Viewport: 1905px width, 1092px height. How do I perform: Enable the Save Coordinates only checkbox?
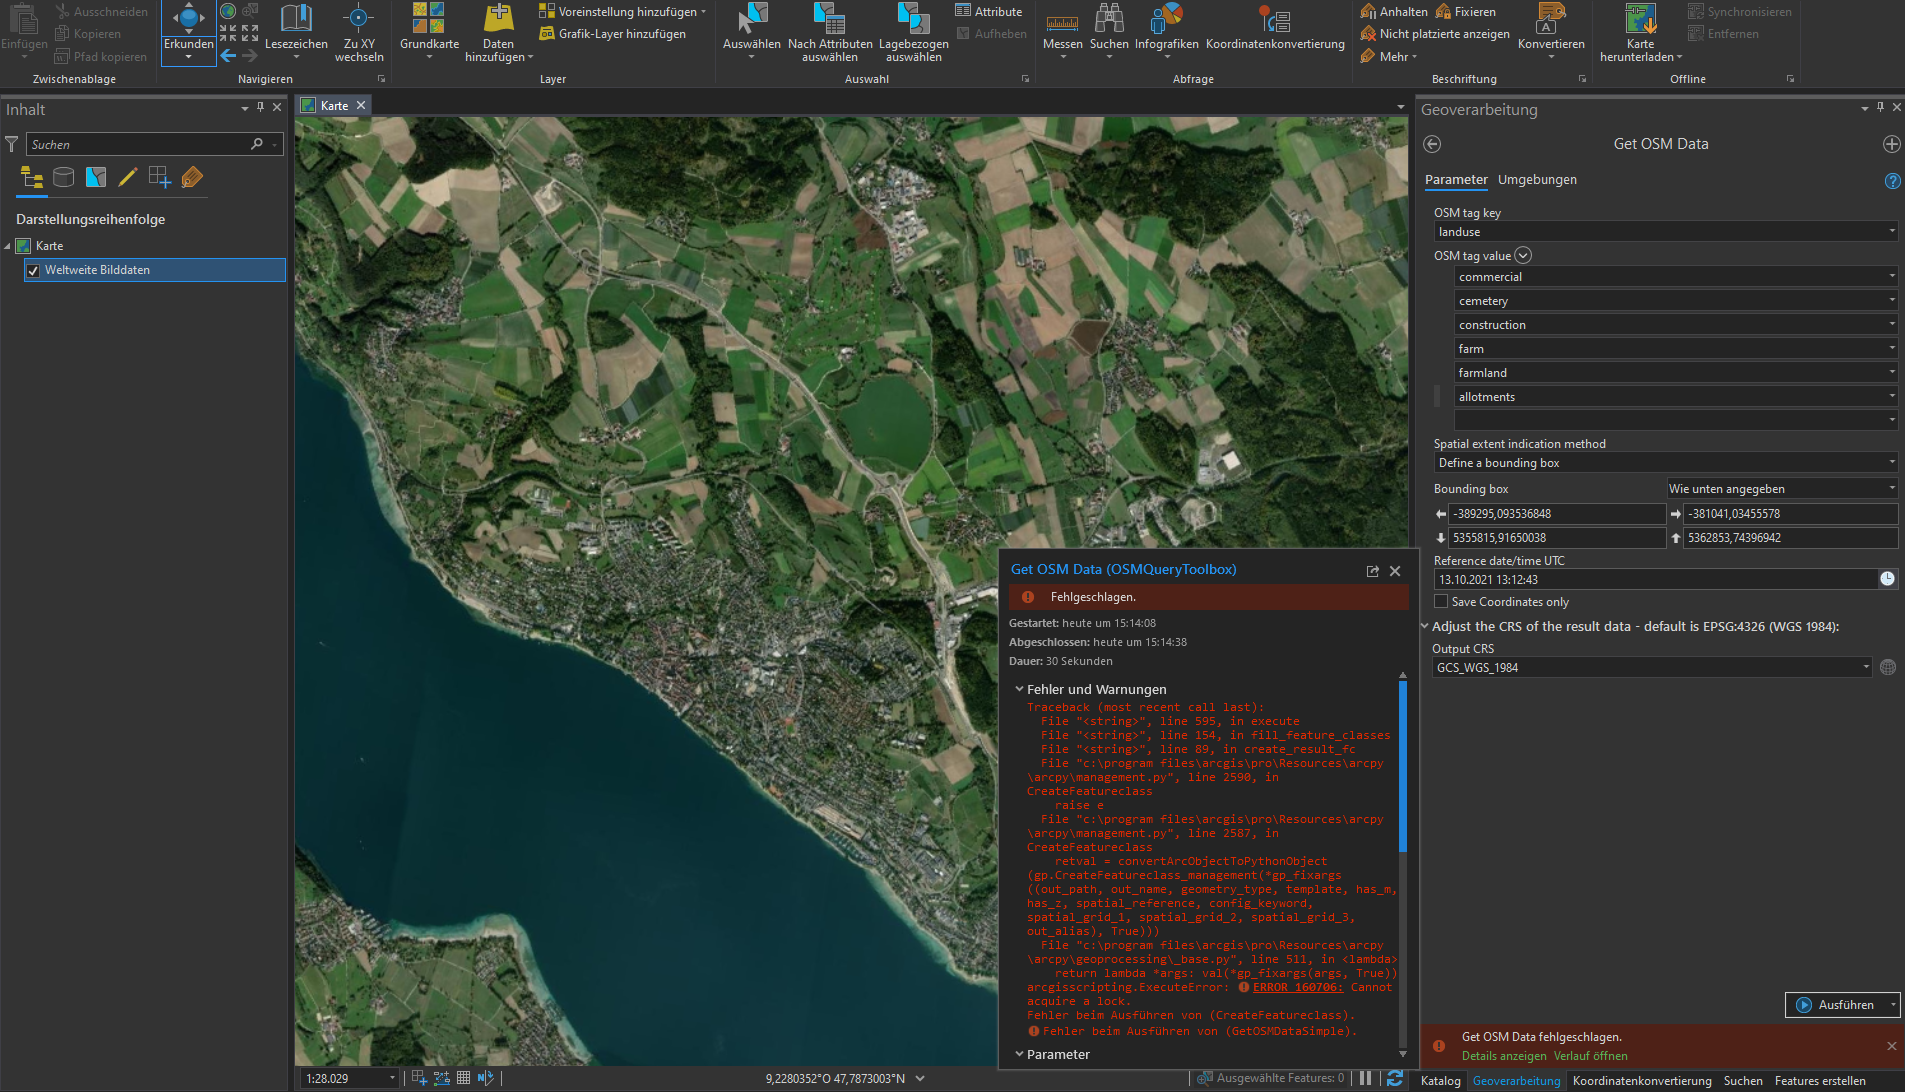point(1441,602)
